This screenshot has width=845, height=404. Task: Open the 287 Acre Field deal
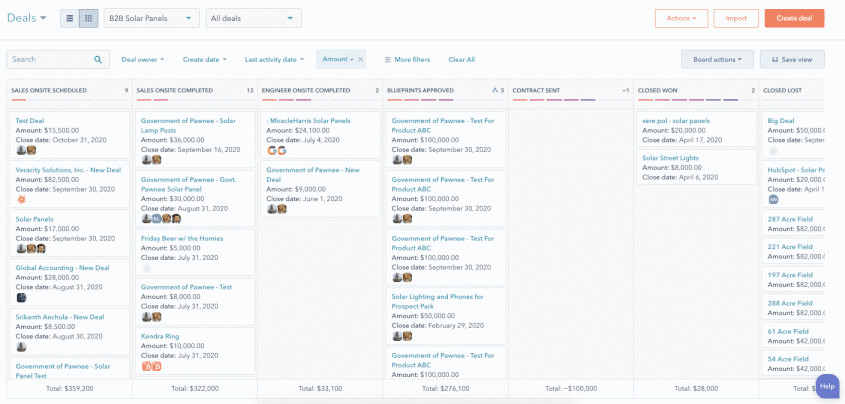click(790, 219)
